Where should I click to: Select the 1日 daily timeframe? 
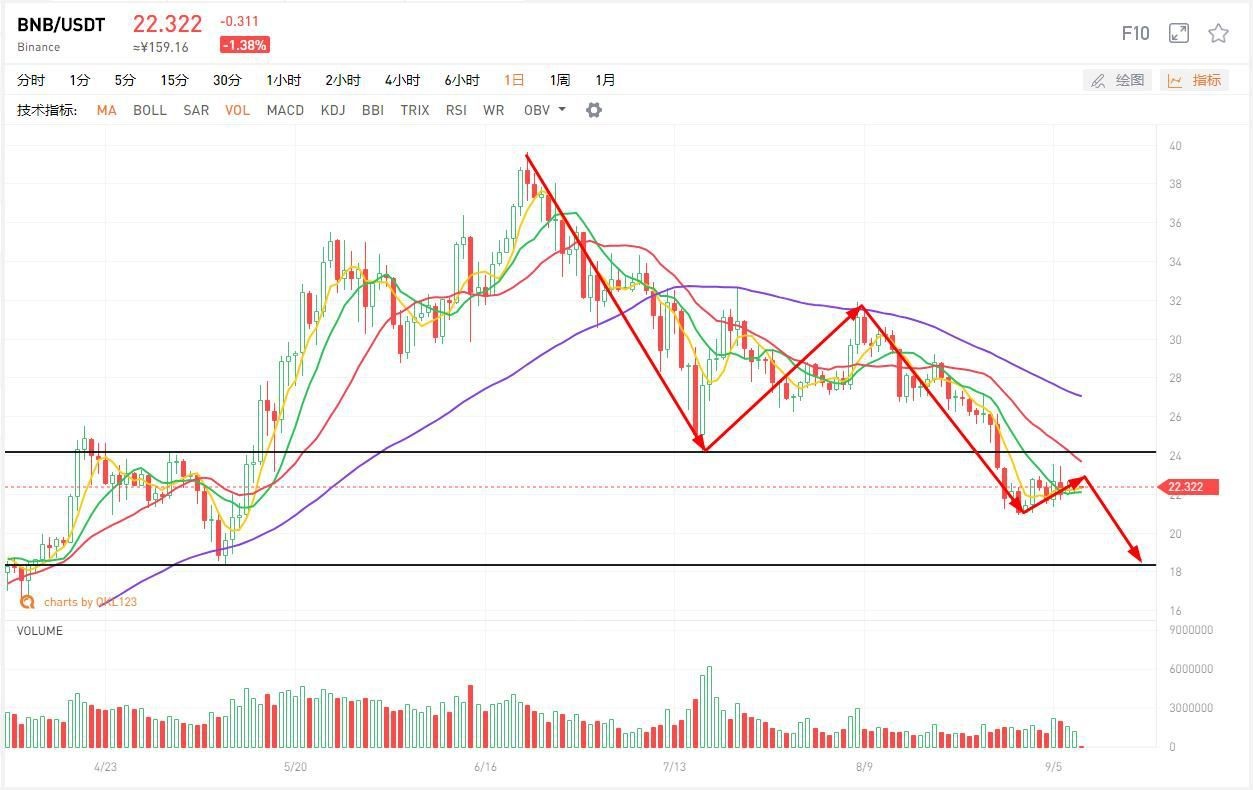[x=514, y=80]
